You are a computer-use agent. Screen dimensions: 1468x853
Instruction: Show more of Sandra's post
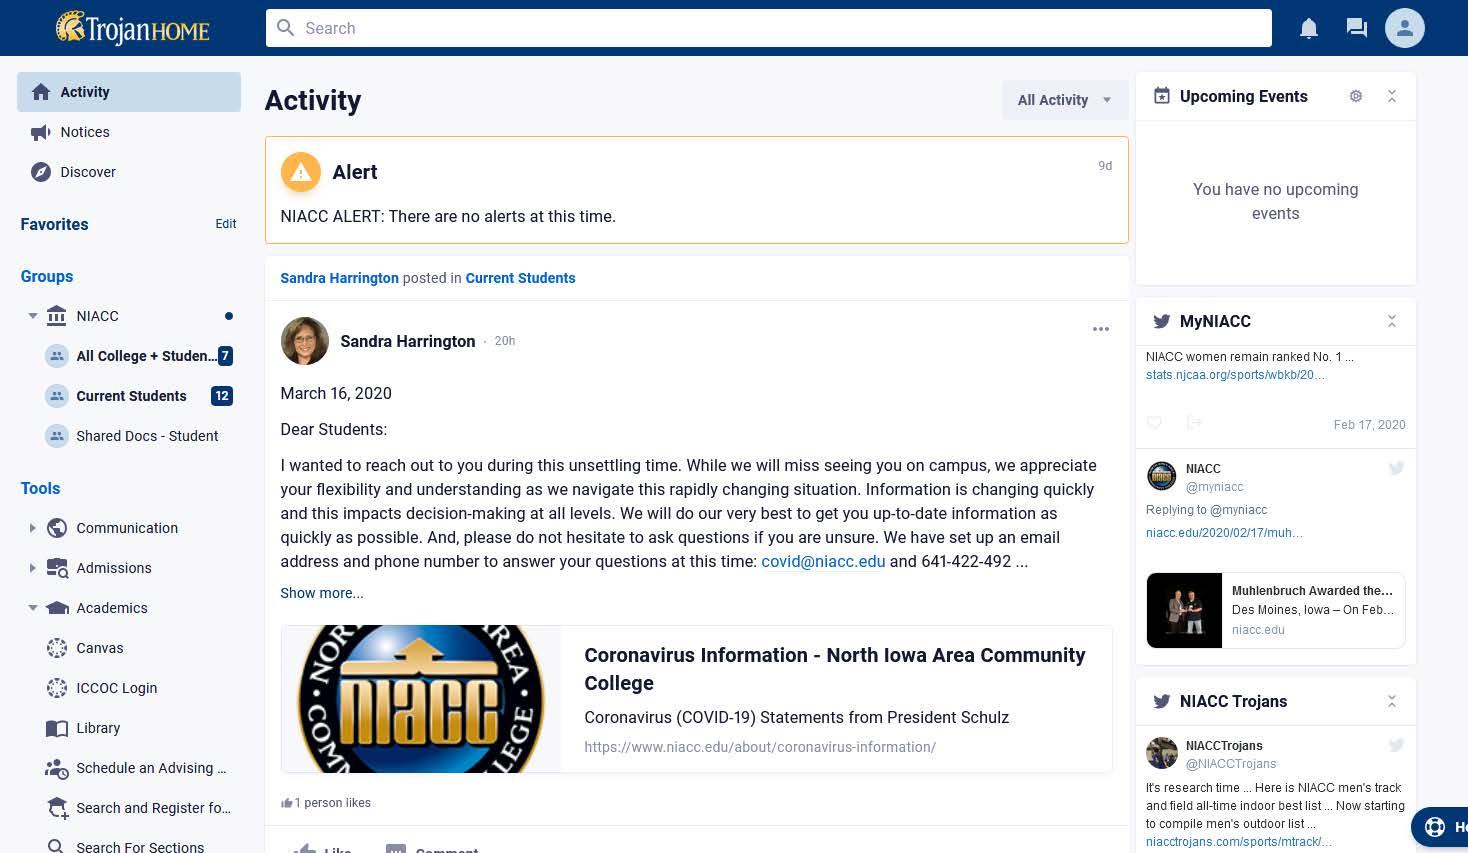pyautogui.click(x=322, y=593)
